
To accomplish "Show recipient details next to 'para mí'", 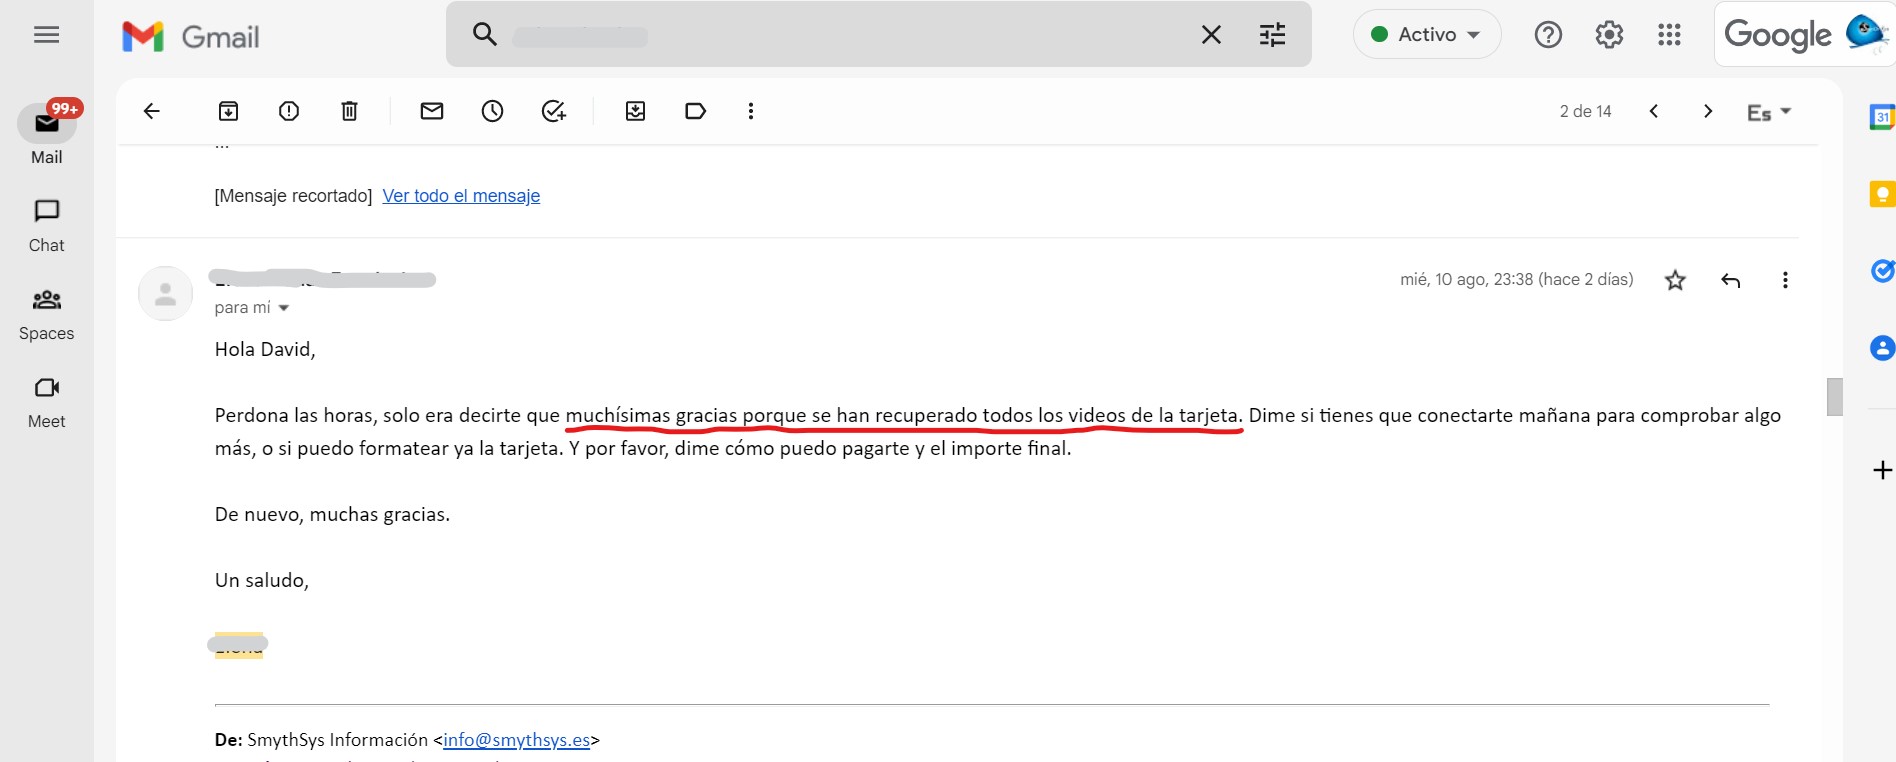I will pyautogui.click(x=284, y=308).
